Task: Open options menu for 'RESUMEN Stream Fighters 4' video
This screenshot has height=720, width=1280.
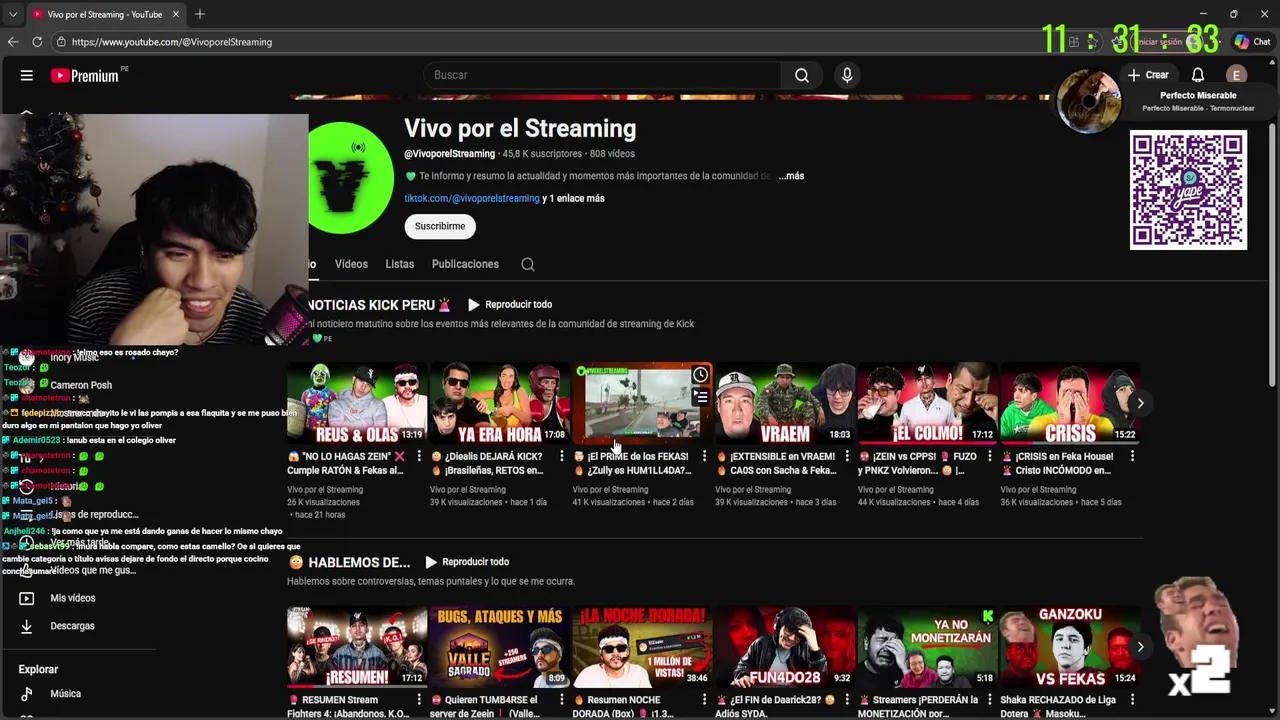Action: click(418, 700)
